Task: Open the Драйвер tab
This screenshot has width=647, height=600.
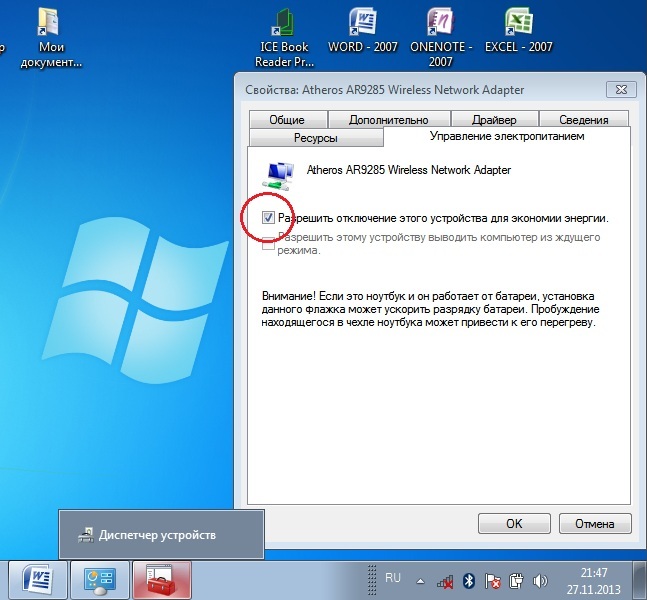Action: coord(493,120)
